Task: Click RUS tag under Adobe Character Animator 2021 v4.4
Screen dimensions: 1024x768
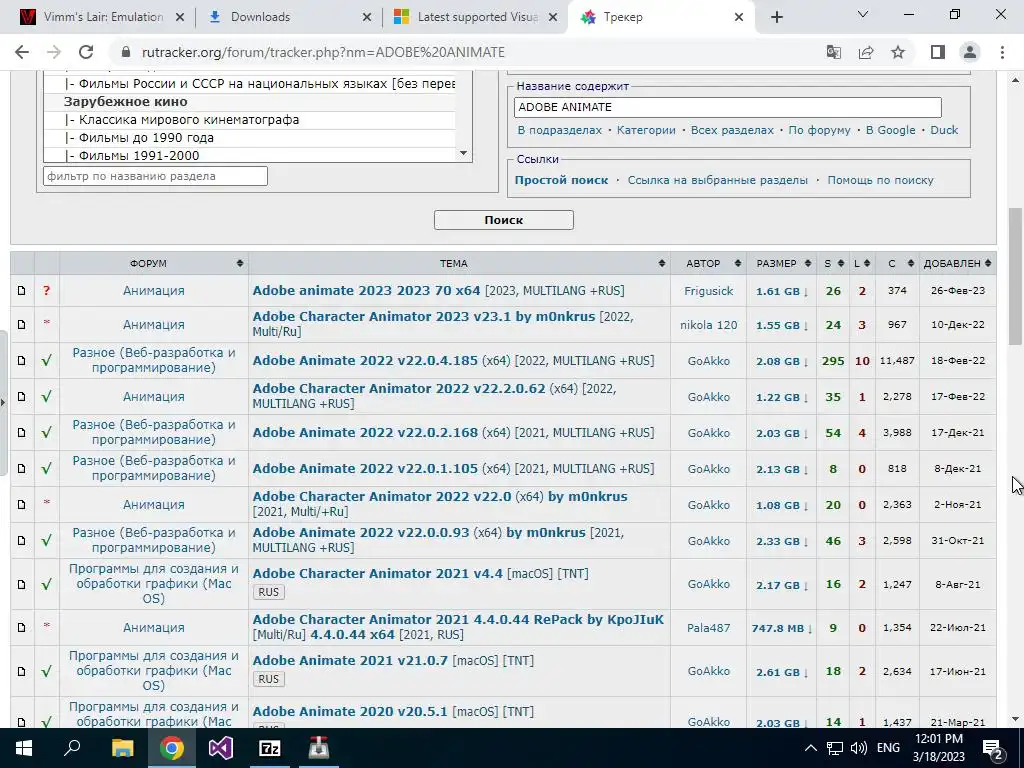Action: (268, 592)
